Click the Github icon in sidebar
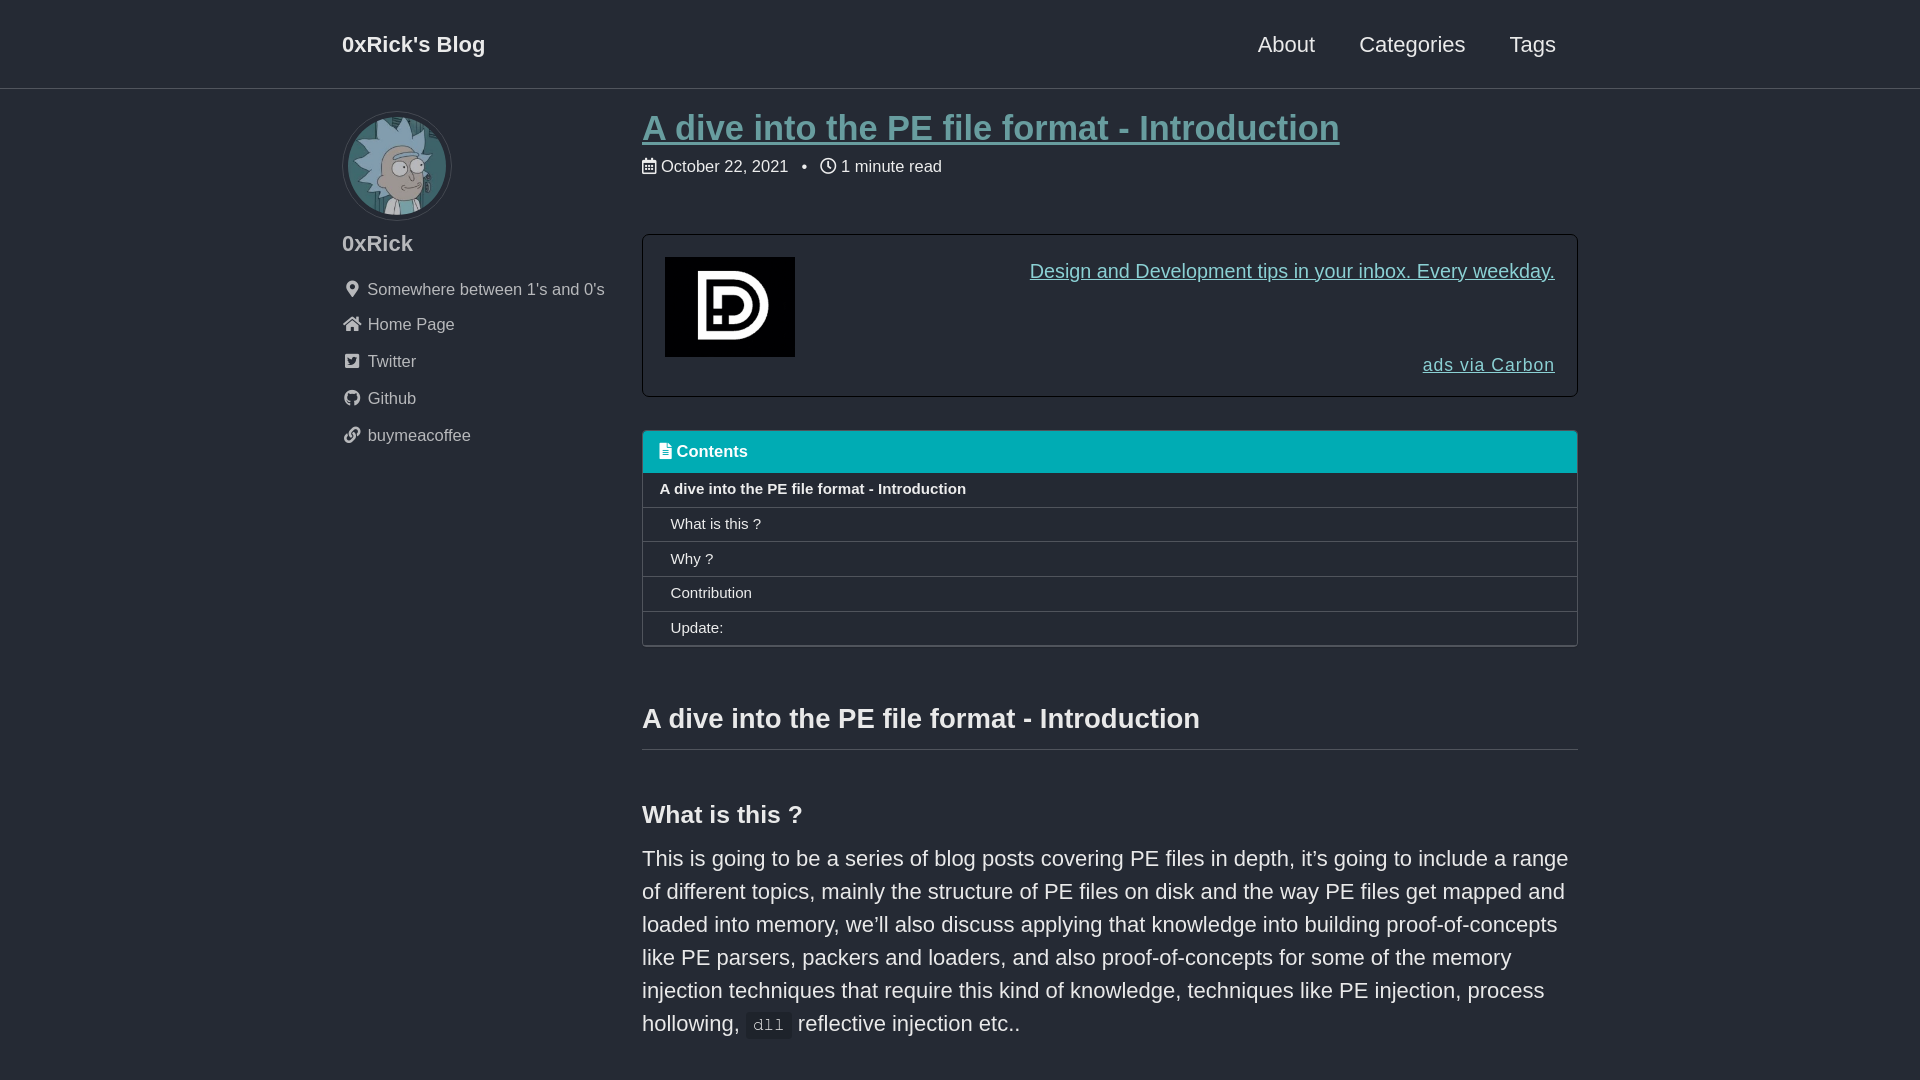1920x1080 pixels. [352, 398]
